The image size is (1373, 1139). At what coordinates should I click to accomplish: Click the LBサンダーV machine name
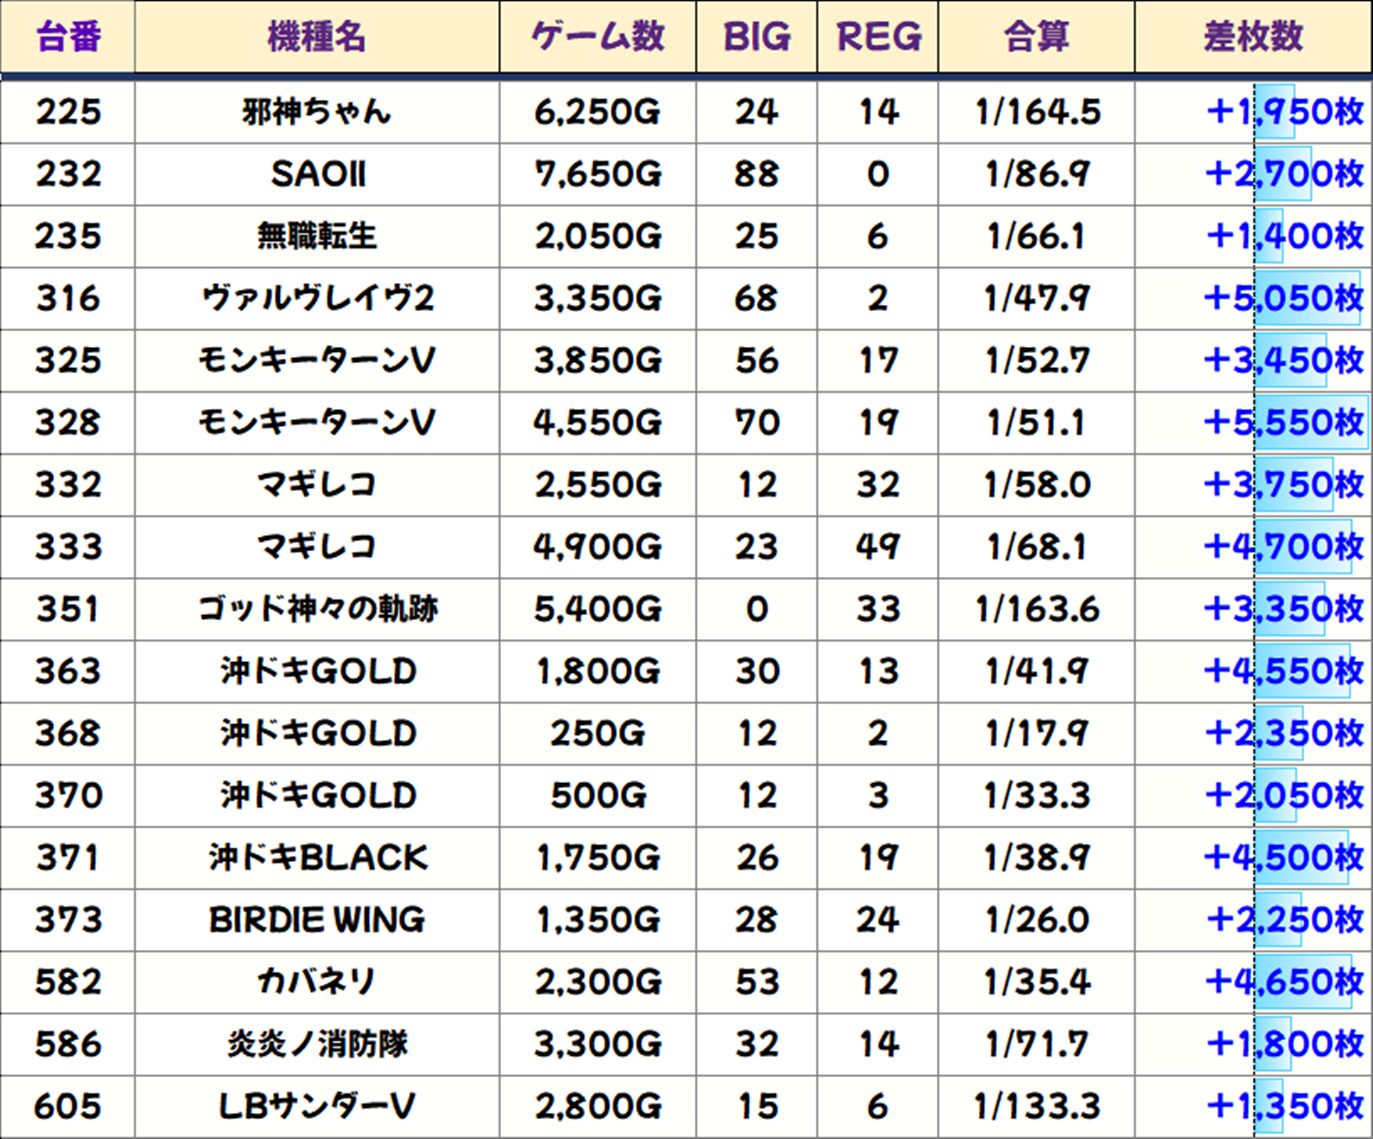point(317,1106)
